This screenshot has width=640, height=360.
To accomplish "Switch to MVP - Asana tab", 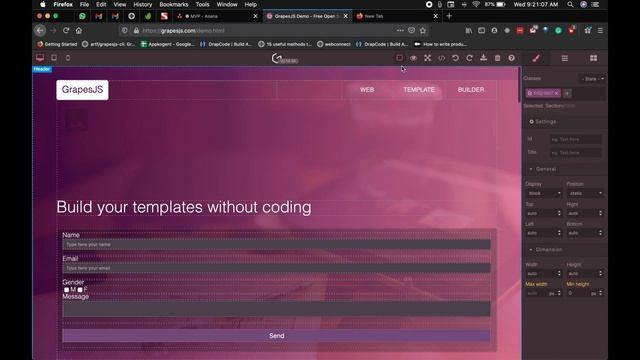I will point(218,16).
